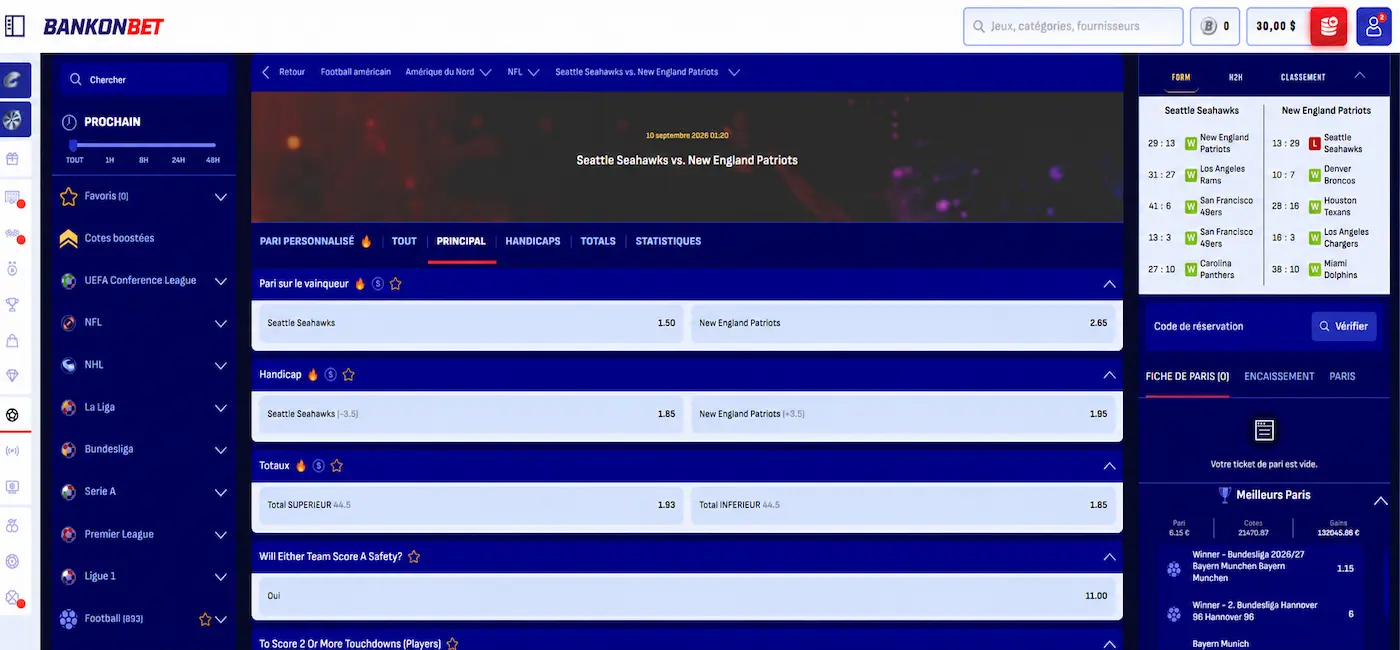1400x650 pixels.
Task: Expand Ligue 1 in the sidebar
Action: click(221, 577)
